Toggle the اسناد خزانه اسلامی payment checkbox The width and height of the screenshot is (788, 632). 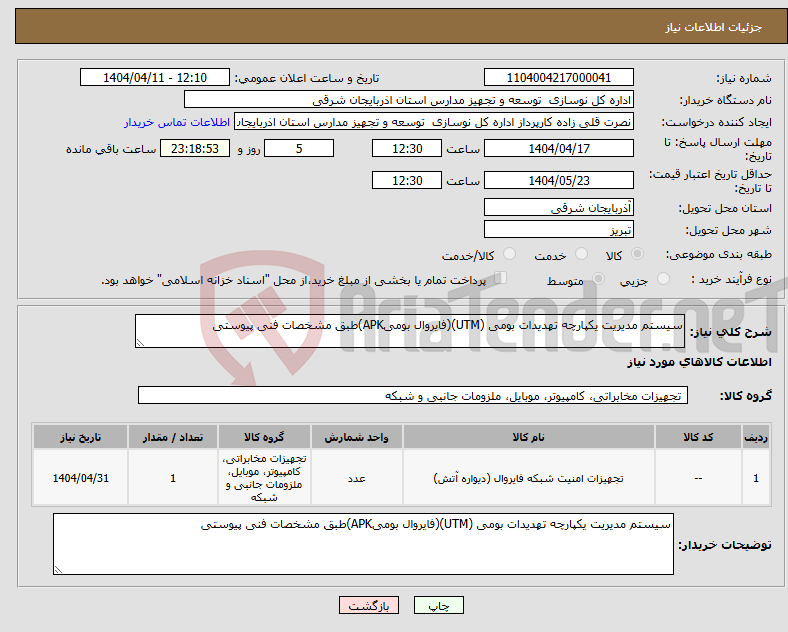(x=501, y=278)
